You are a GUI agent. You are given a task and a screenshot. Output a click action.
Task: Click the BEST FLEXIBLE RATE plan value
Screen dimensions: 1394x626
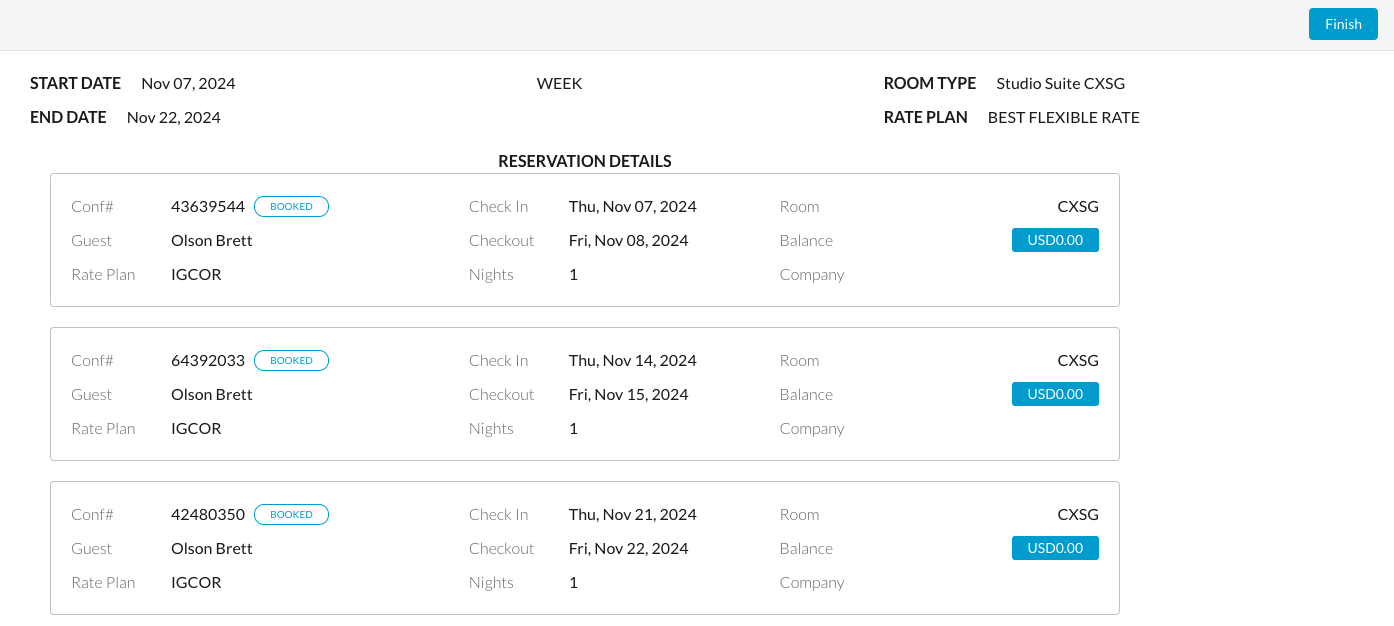[x=1063, y=117]
